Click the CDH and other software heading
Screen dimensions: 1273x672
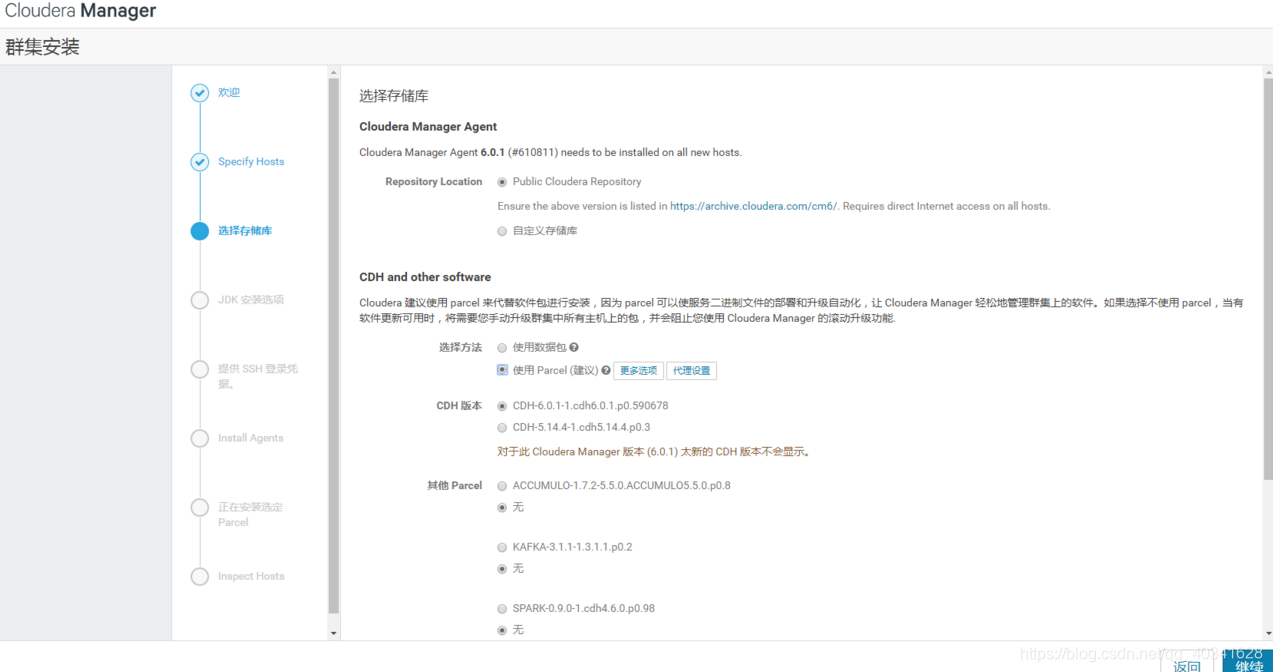(425, 277)
